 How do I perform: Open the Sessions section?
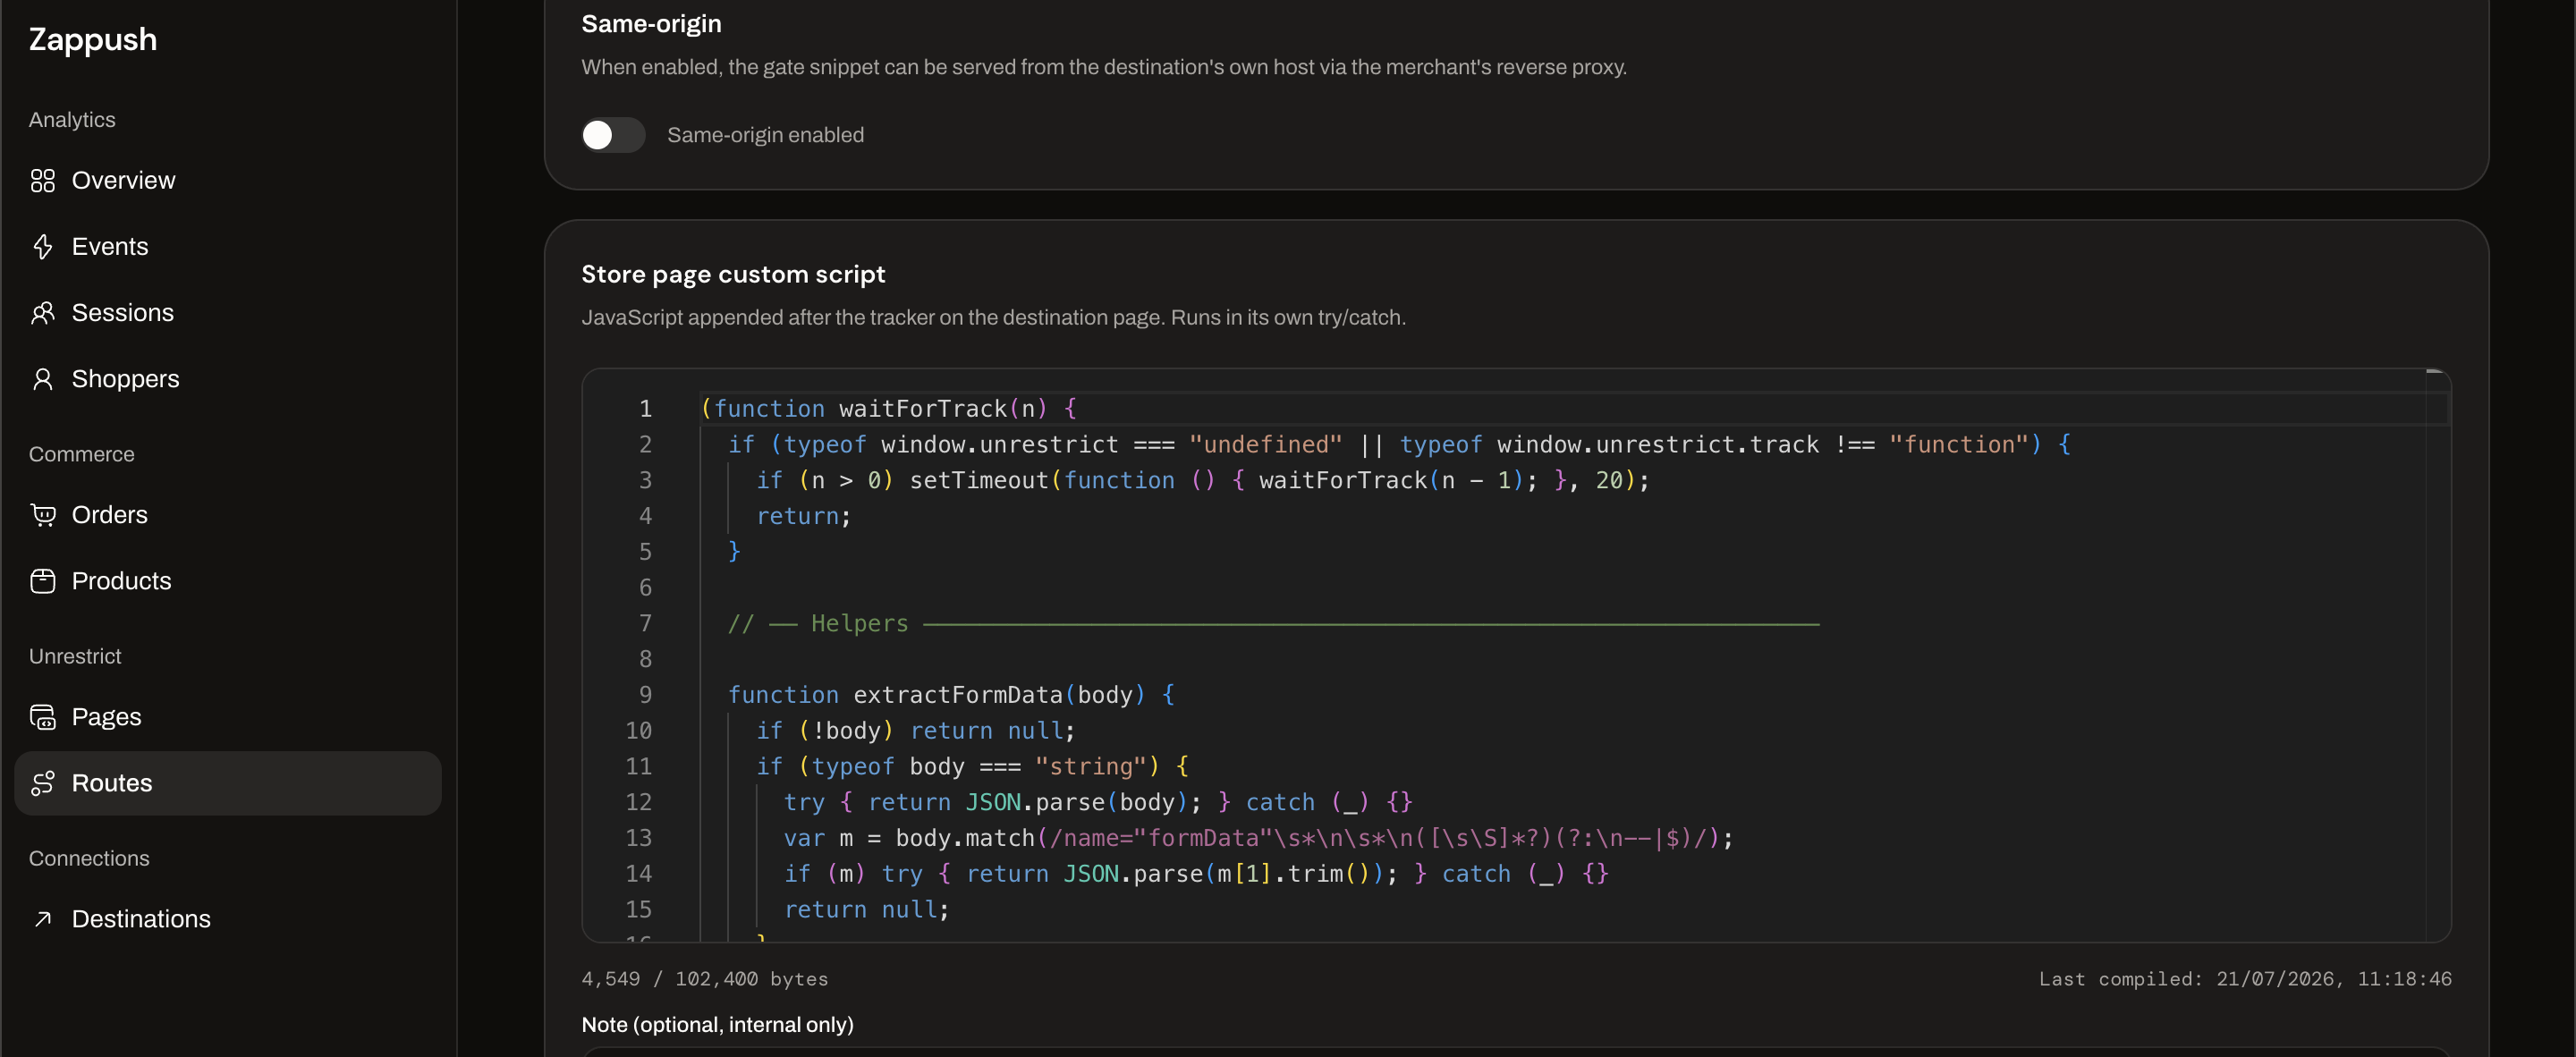pyautogui.click(x=228, y=313)
